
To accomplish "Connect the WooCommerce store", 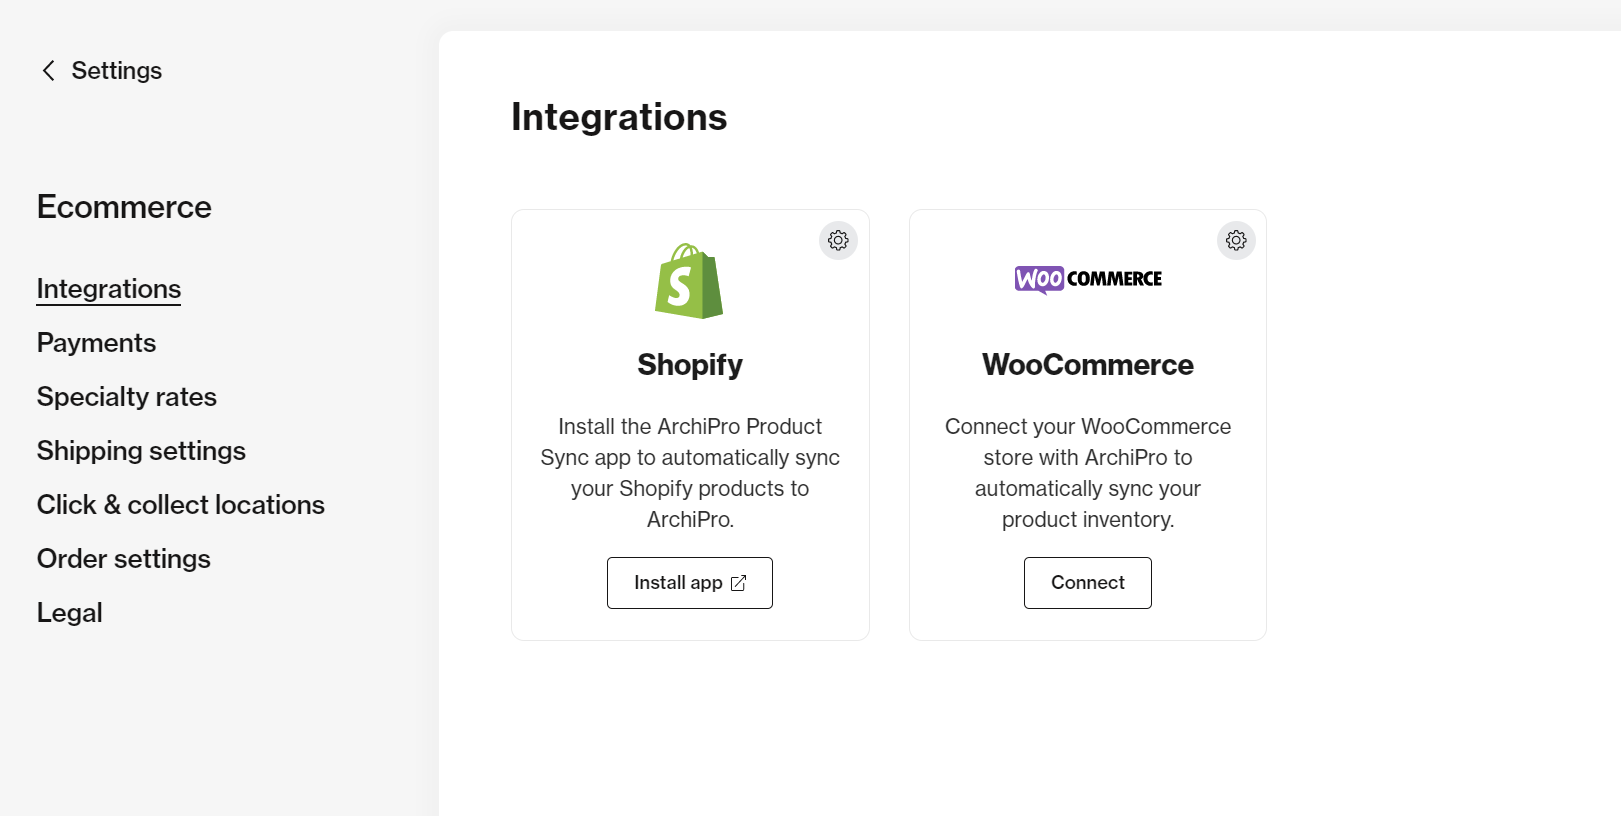I will click(x=1088, y=583).
